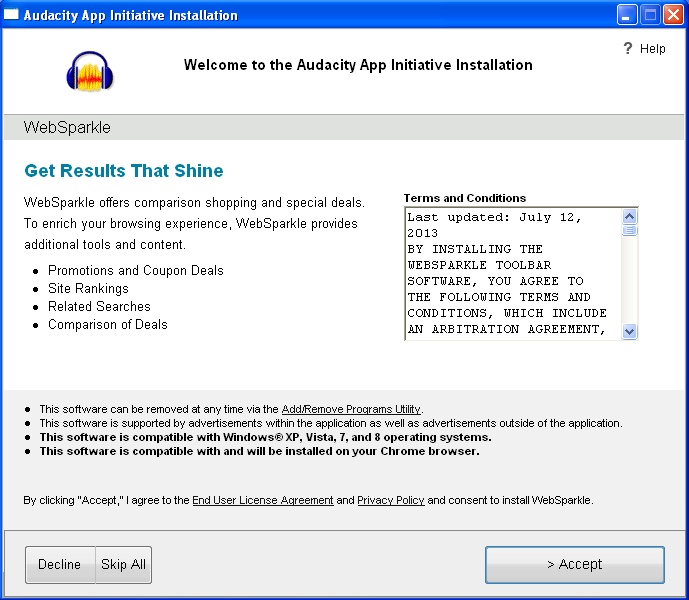Click the Skip All button

[123, 564]
